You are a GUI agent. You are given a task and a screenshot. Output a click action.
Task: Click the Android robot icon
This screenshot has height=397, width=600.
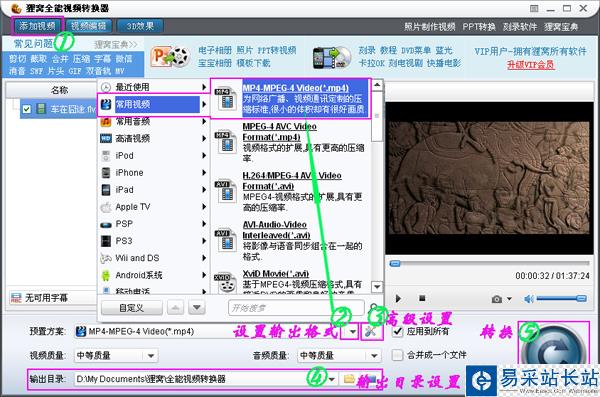tap(106, 275)
